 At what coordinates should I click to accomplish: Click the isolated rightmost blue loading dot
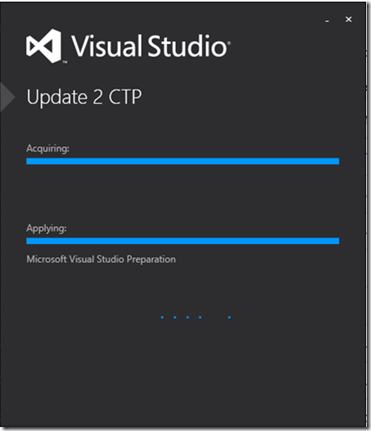click(x=229, y=317)
